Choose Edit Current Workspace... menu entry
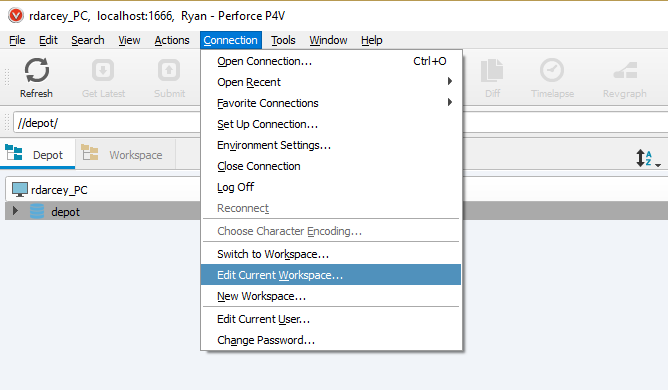Screen dimensions: 668x391 [331, 275]
